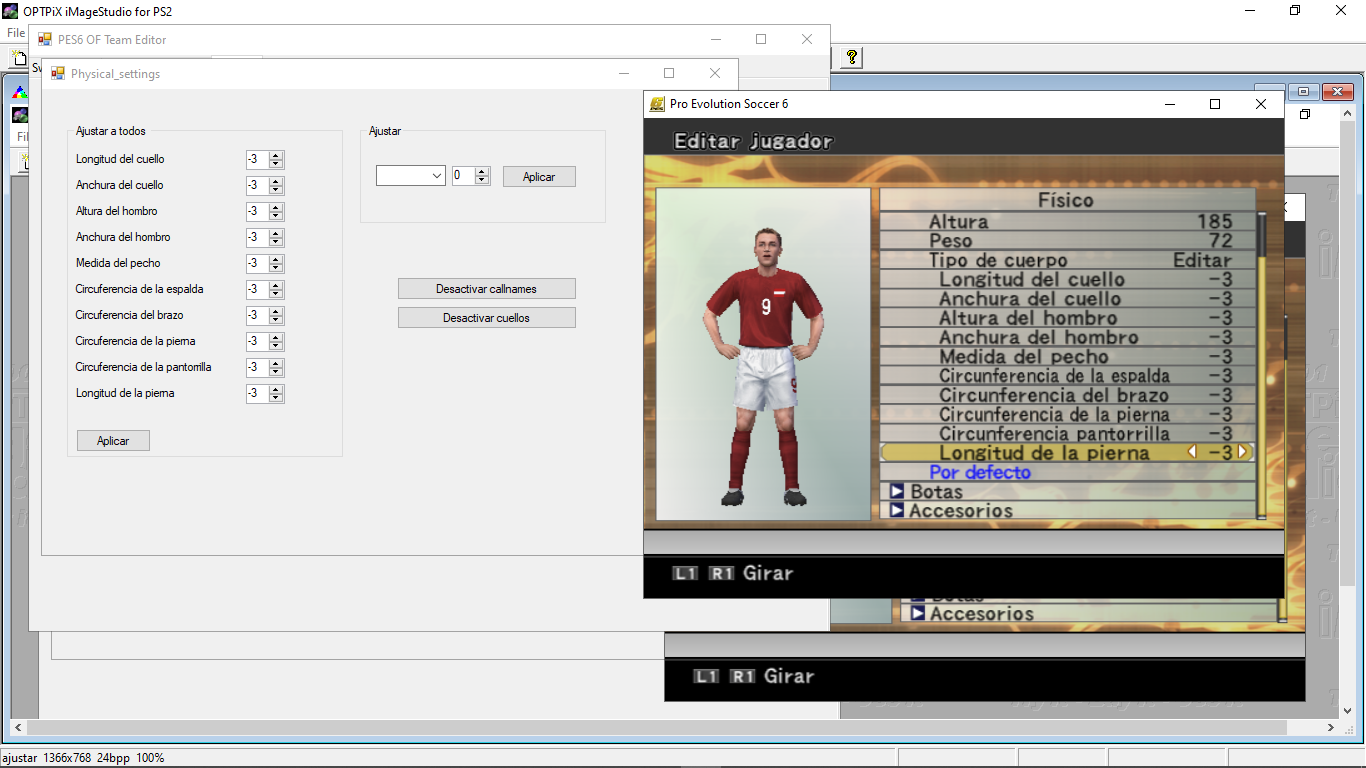Click left arrow beside Longitud de la pierna value
The image size is (1366, 768).
[x=1192, y=452]
